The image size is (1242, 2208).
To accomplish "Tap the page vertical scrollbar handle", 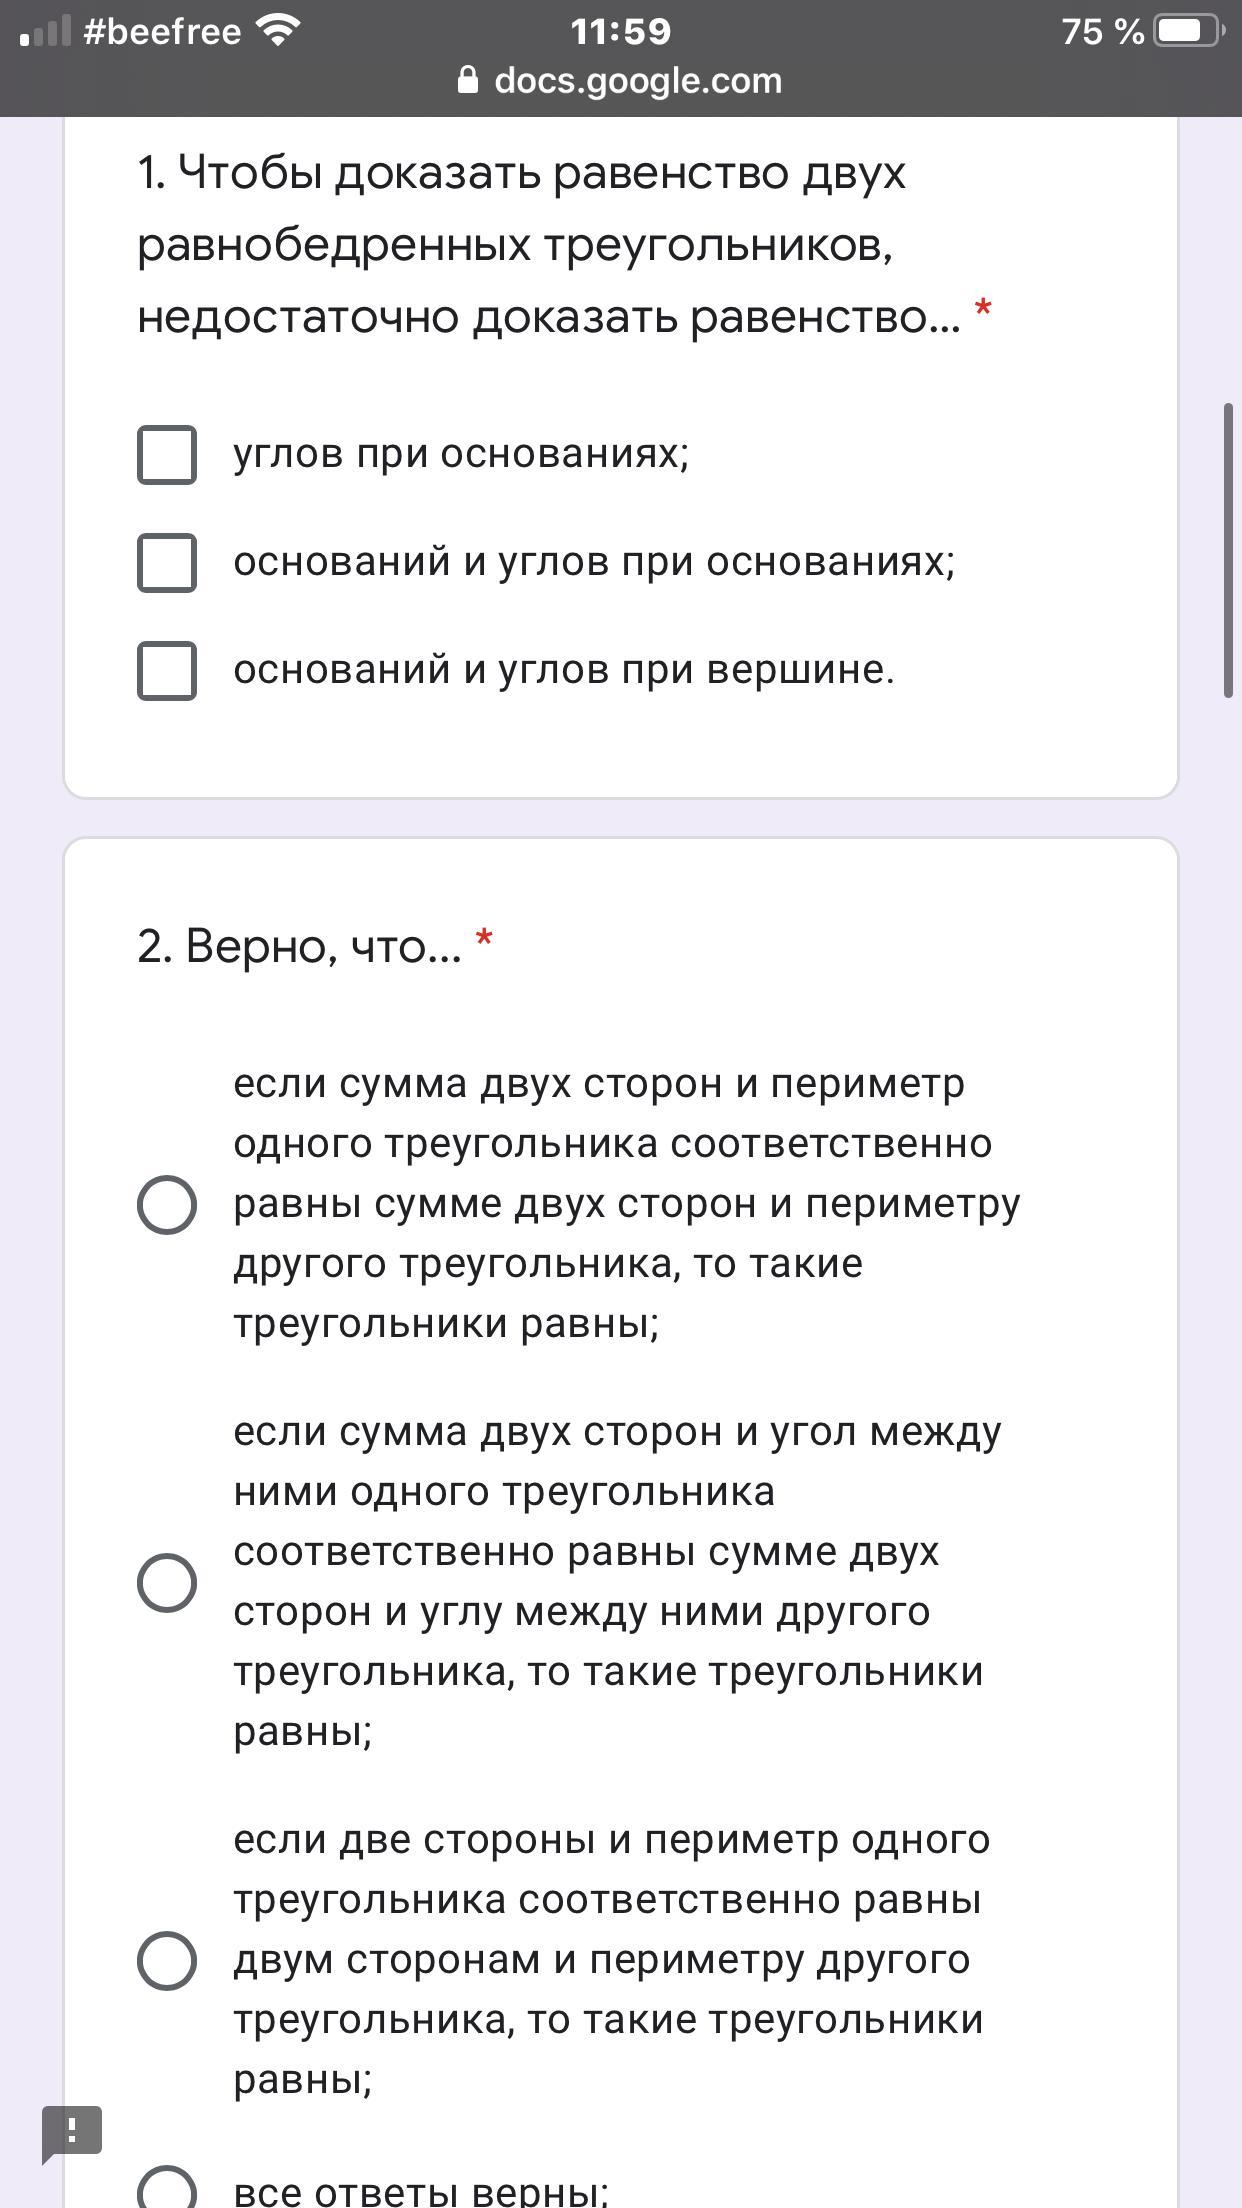I will point(1228,550).
